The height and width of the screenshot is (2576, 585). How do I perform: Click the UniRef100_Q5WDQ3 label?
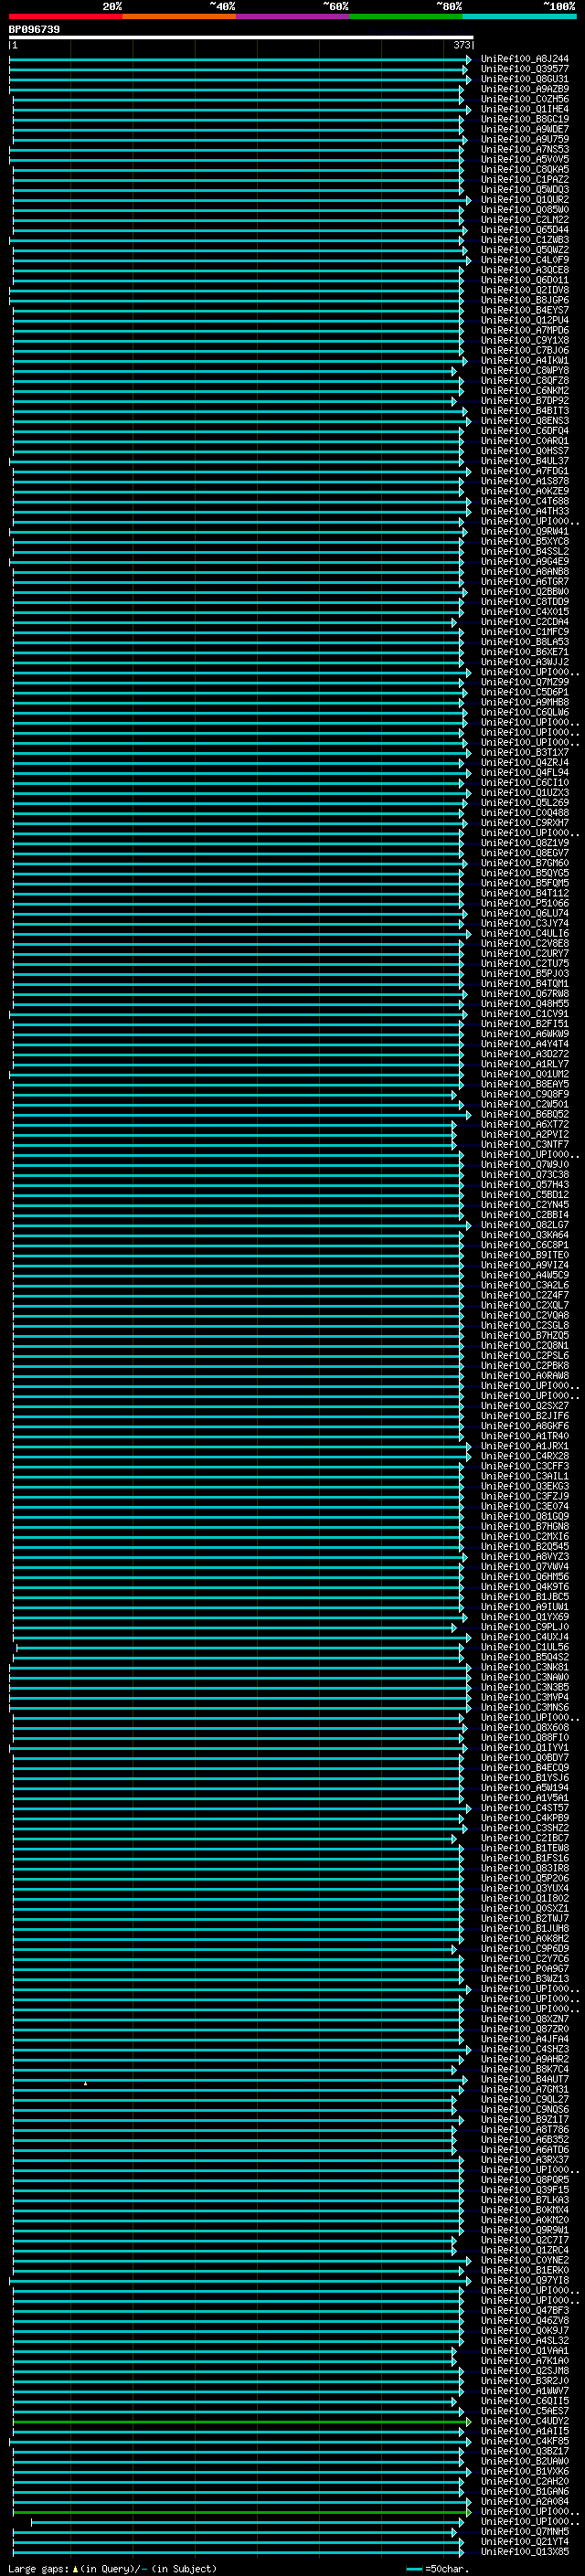coord(525,190)
